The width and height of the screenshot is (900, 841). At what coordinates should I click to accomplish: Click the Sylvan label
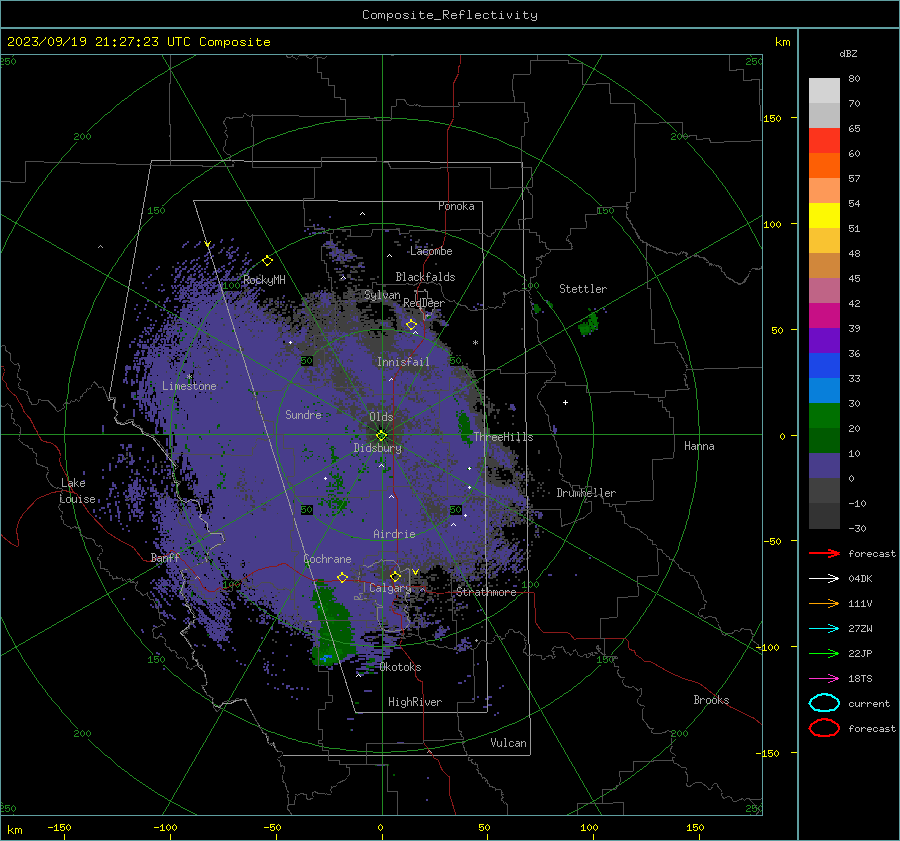click(x=382, y=295)
